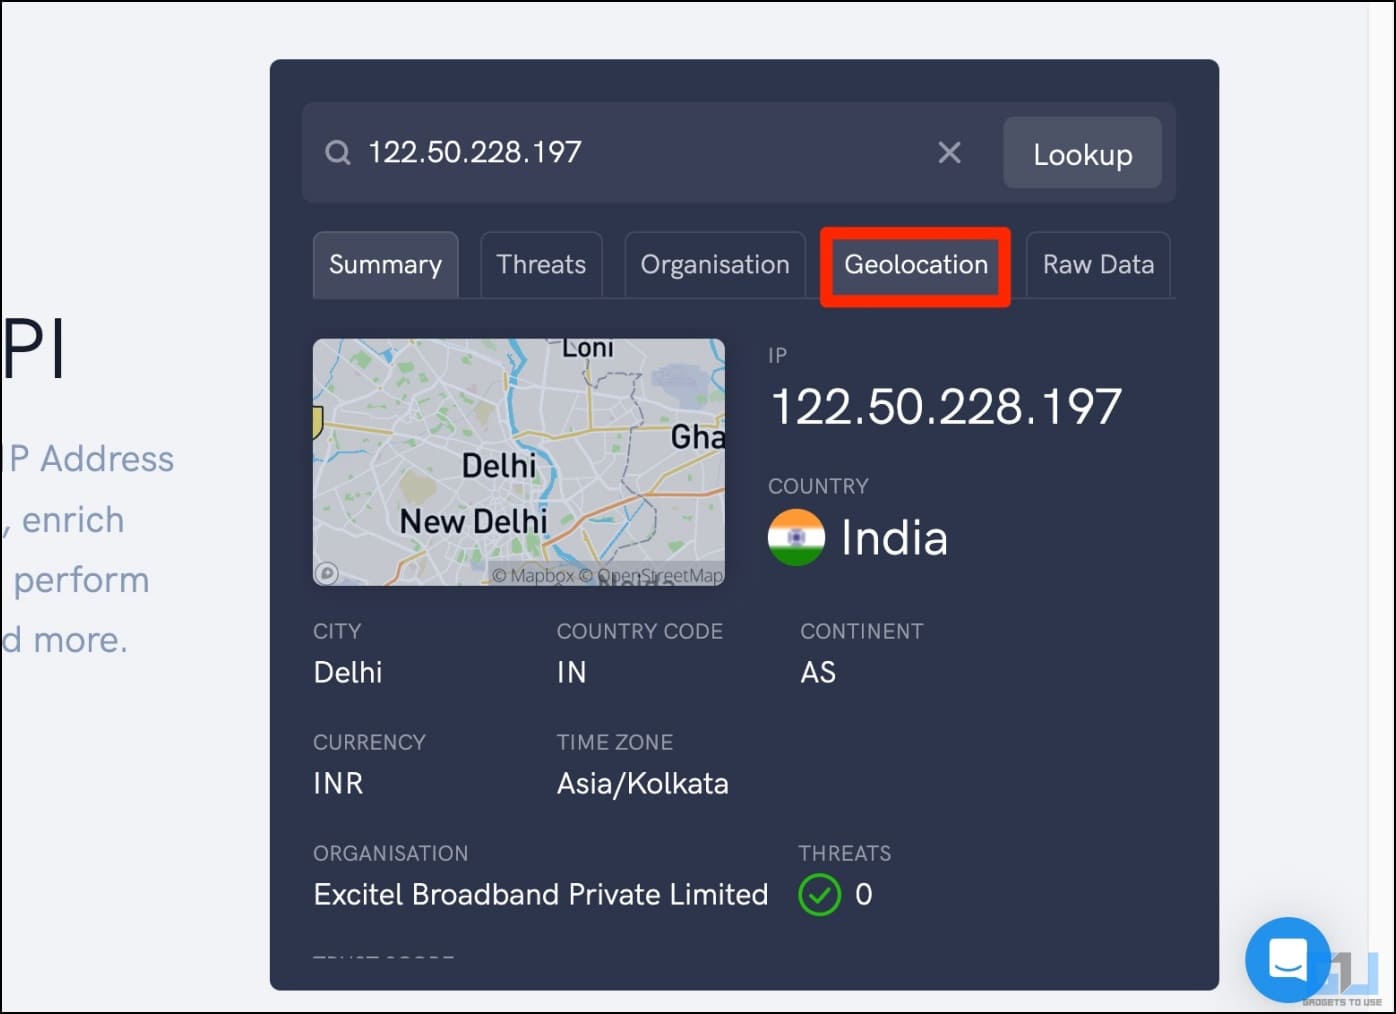Clear the IP search field with X

pos(949,152)
